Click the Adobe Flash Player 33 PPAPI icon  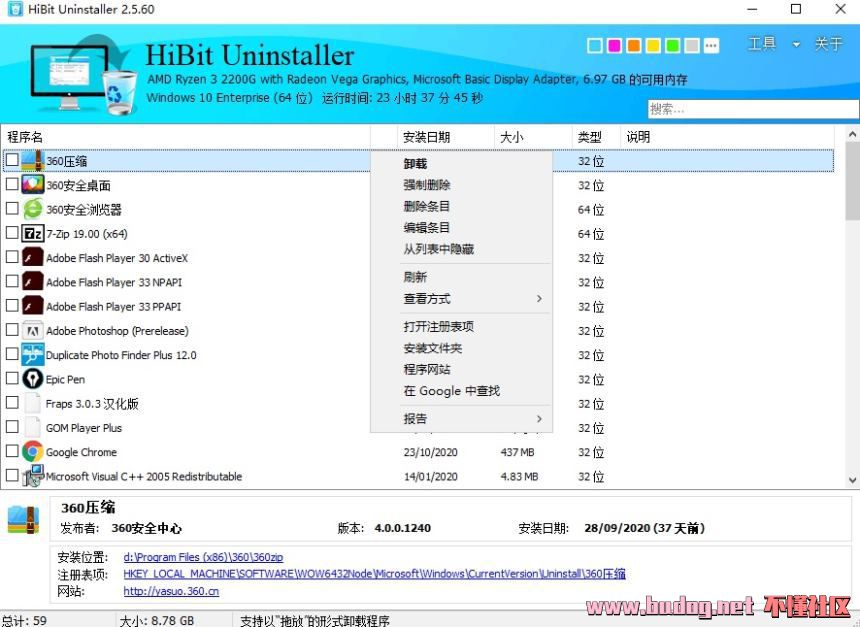tap(32, 306)
